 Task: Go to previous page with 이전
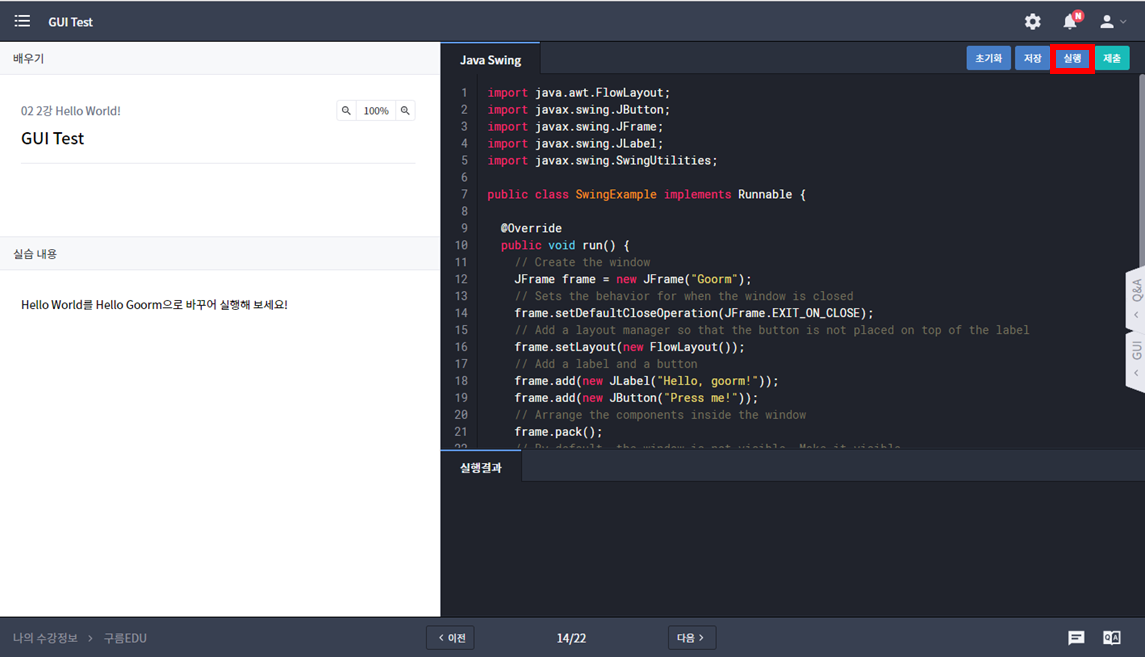coord(451,637)
